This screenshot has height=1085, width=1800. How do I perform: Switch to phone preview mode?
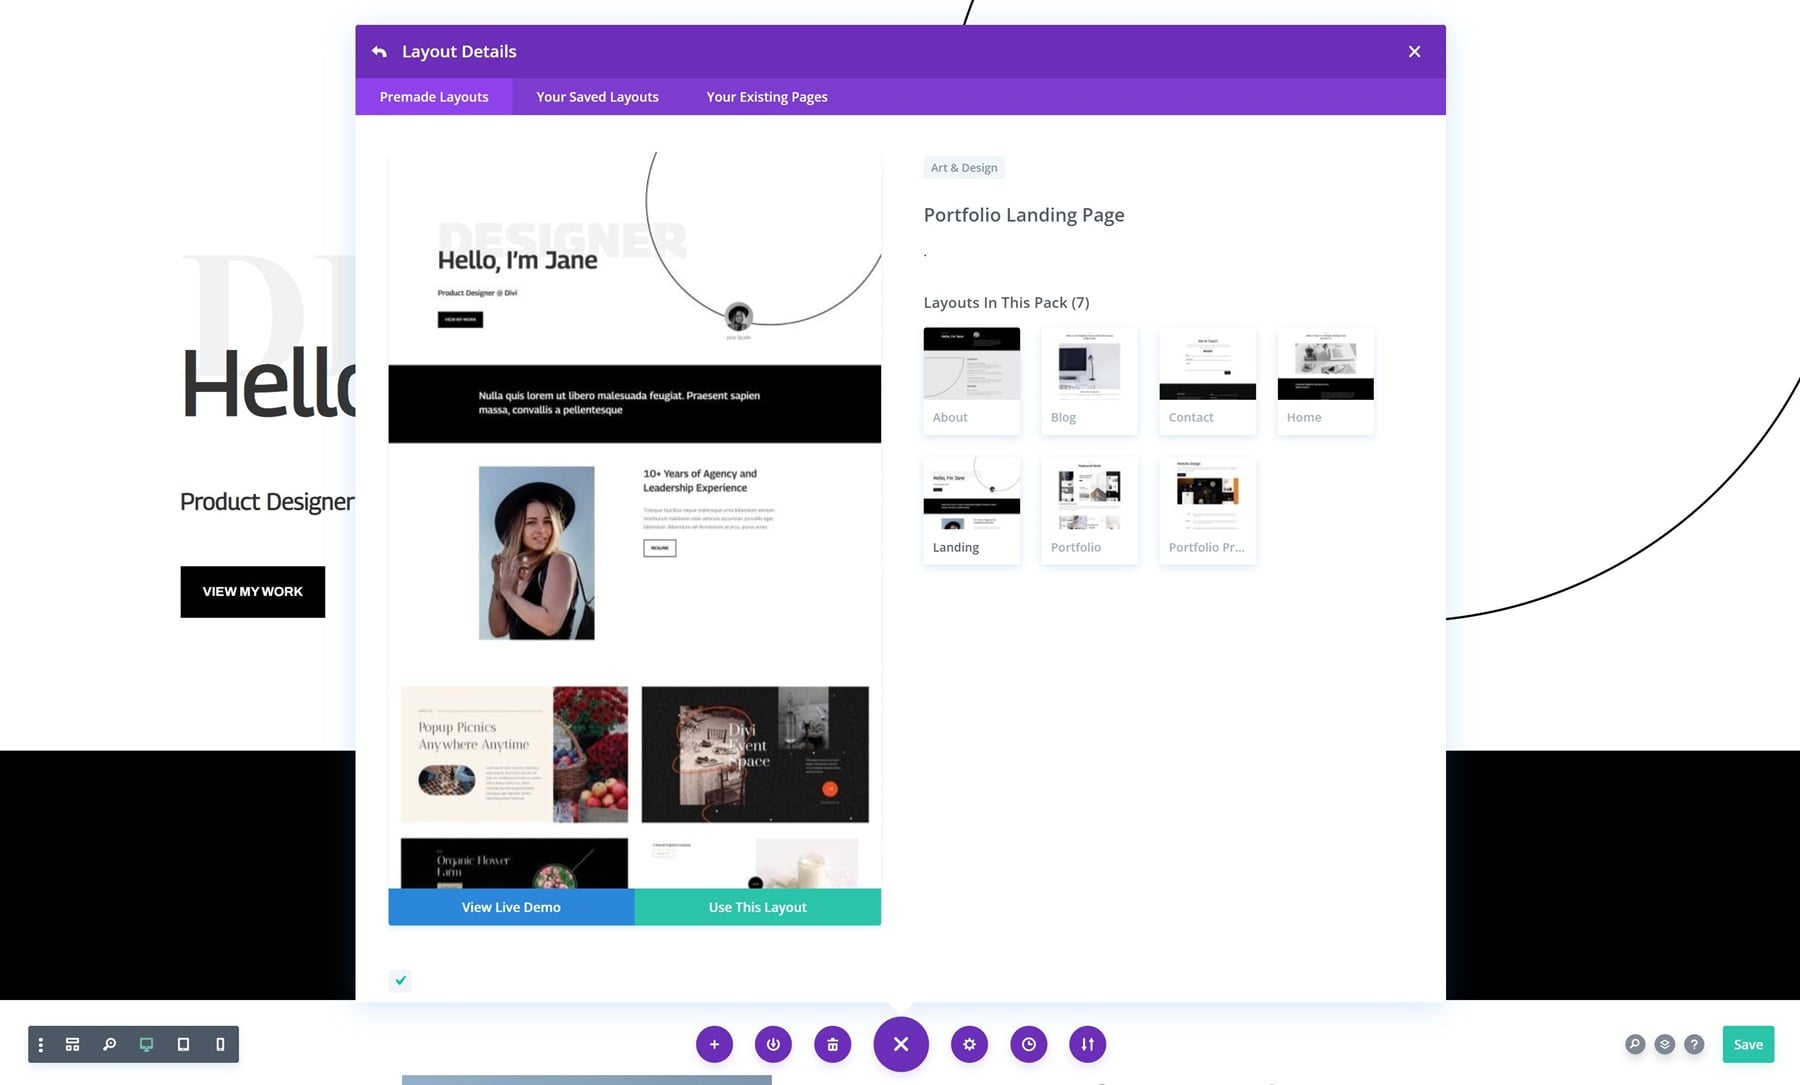[220, 1044]
